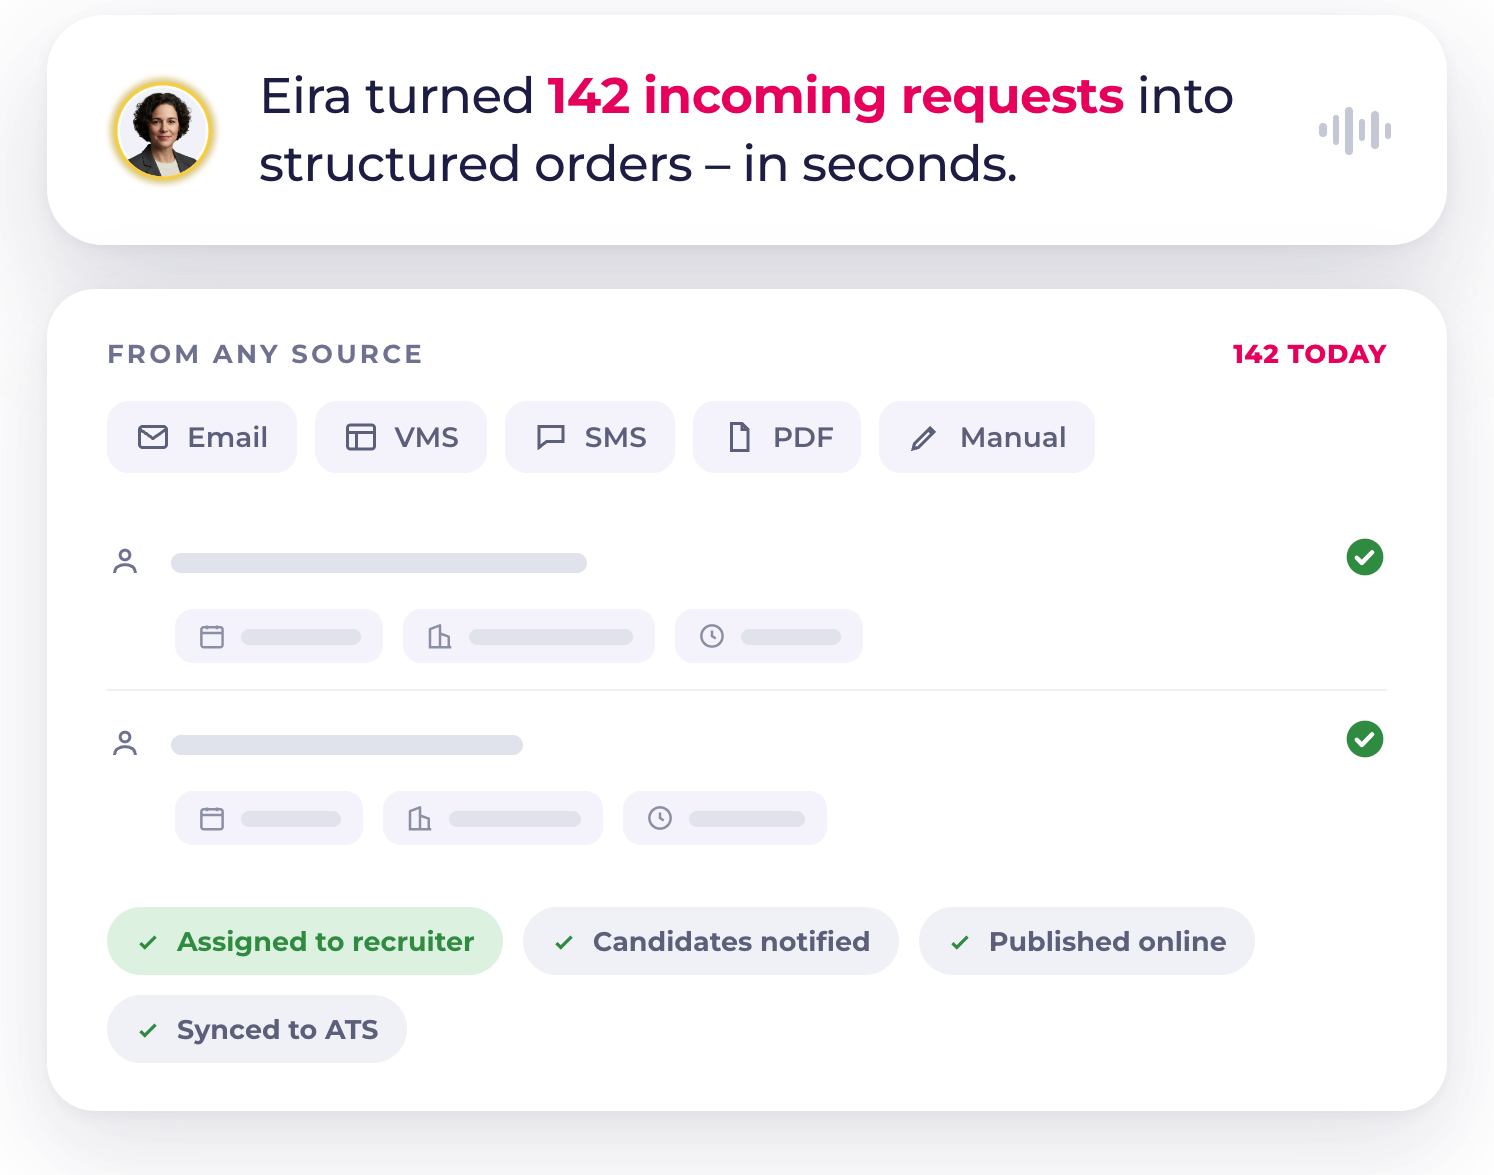Click the person icon of second order row
The height and width of the screenshot is (1175, 1494).
coord(125,743)
